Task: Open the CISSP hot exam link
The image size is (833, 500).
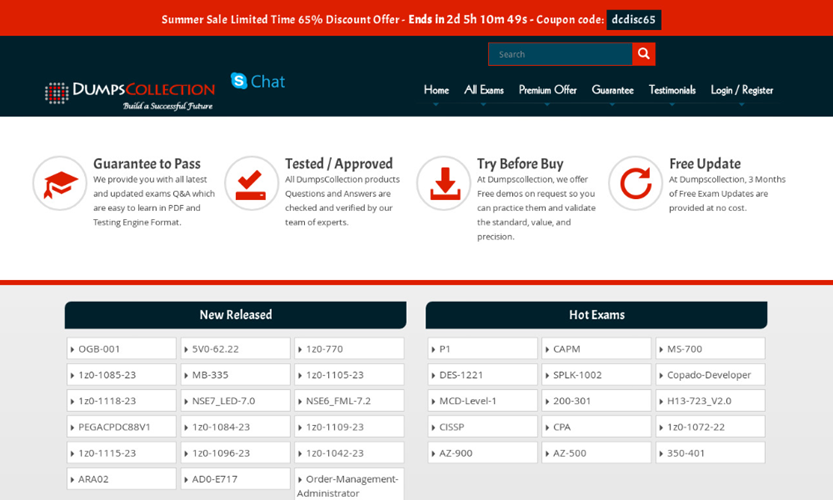Action: tap(482, 427)
